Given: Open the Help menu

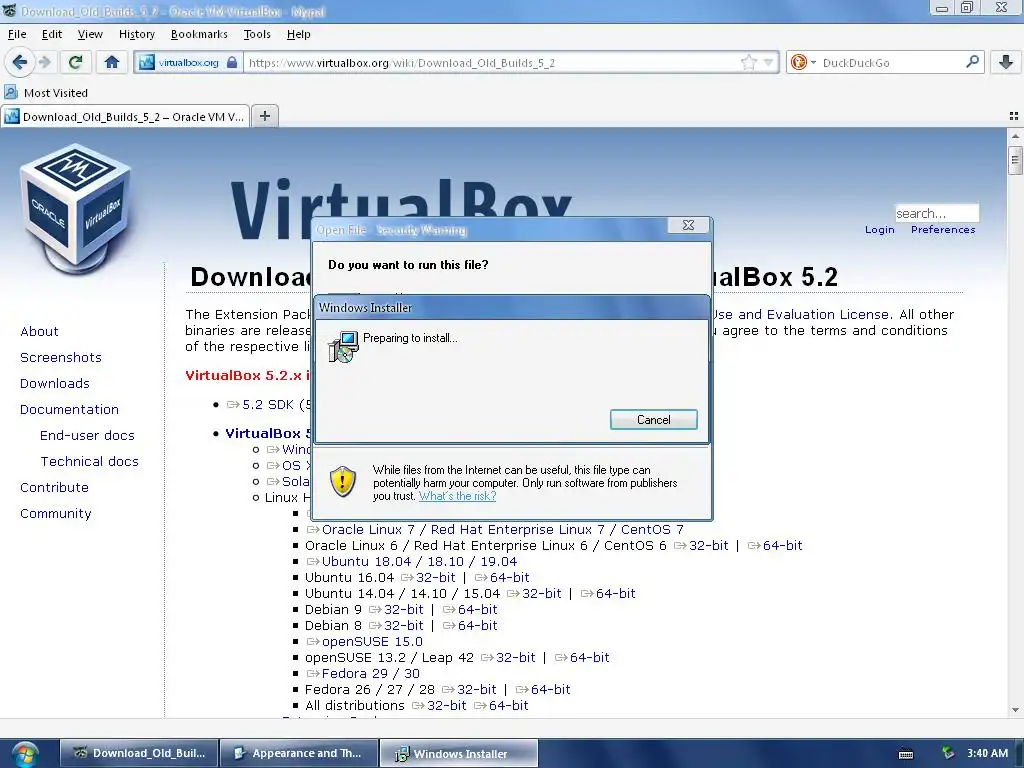Looking at the screenshot, I should [x=298, y=34].
